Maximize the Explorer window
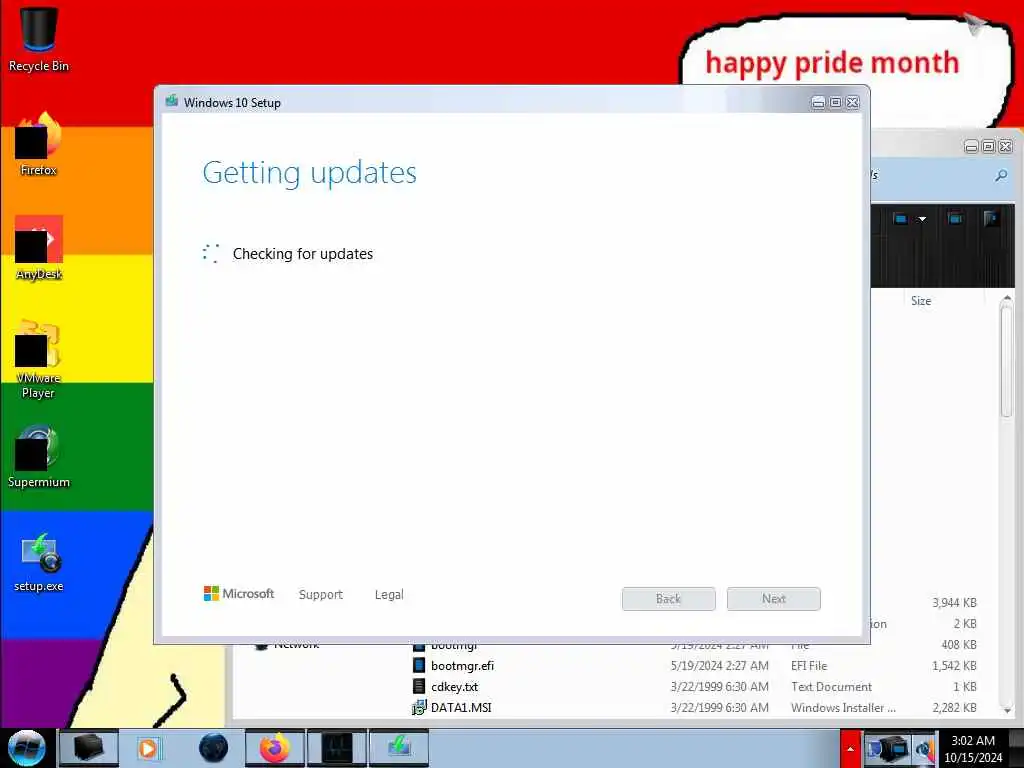Viewport: 1024px width, 768px height. tap(988, 147)
